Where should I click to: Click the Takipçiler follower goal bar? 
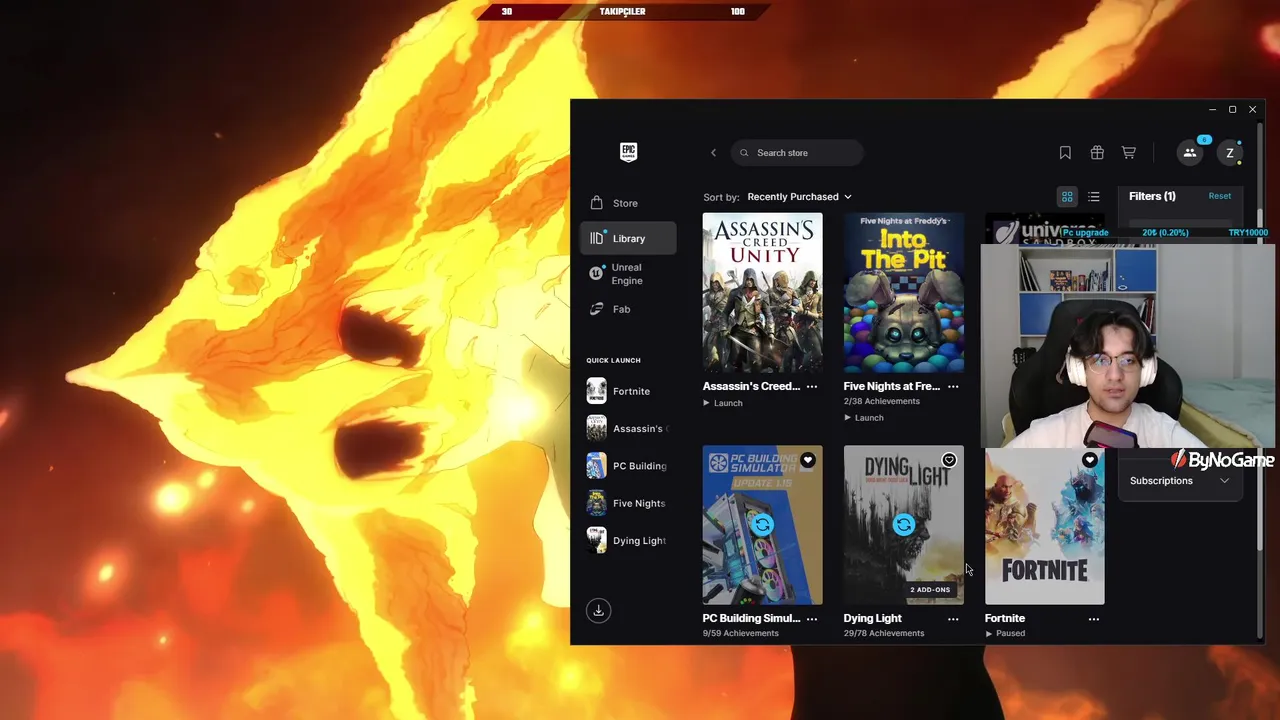pyautogui.click(x=622, y=11)
